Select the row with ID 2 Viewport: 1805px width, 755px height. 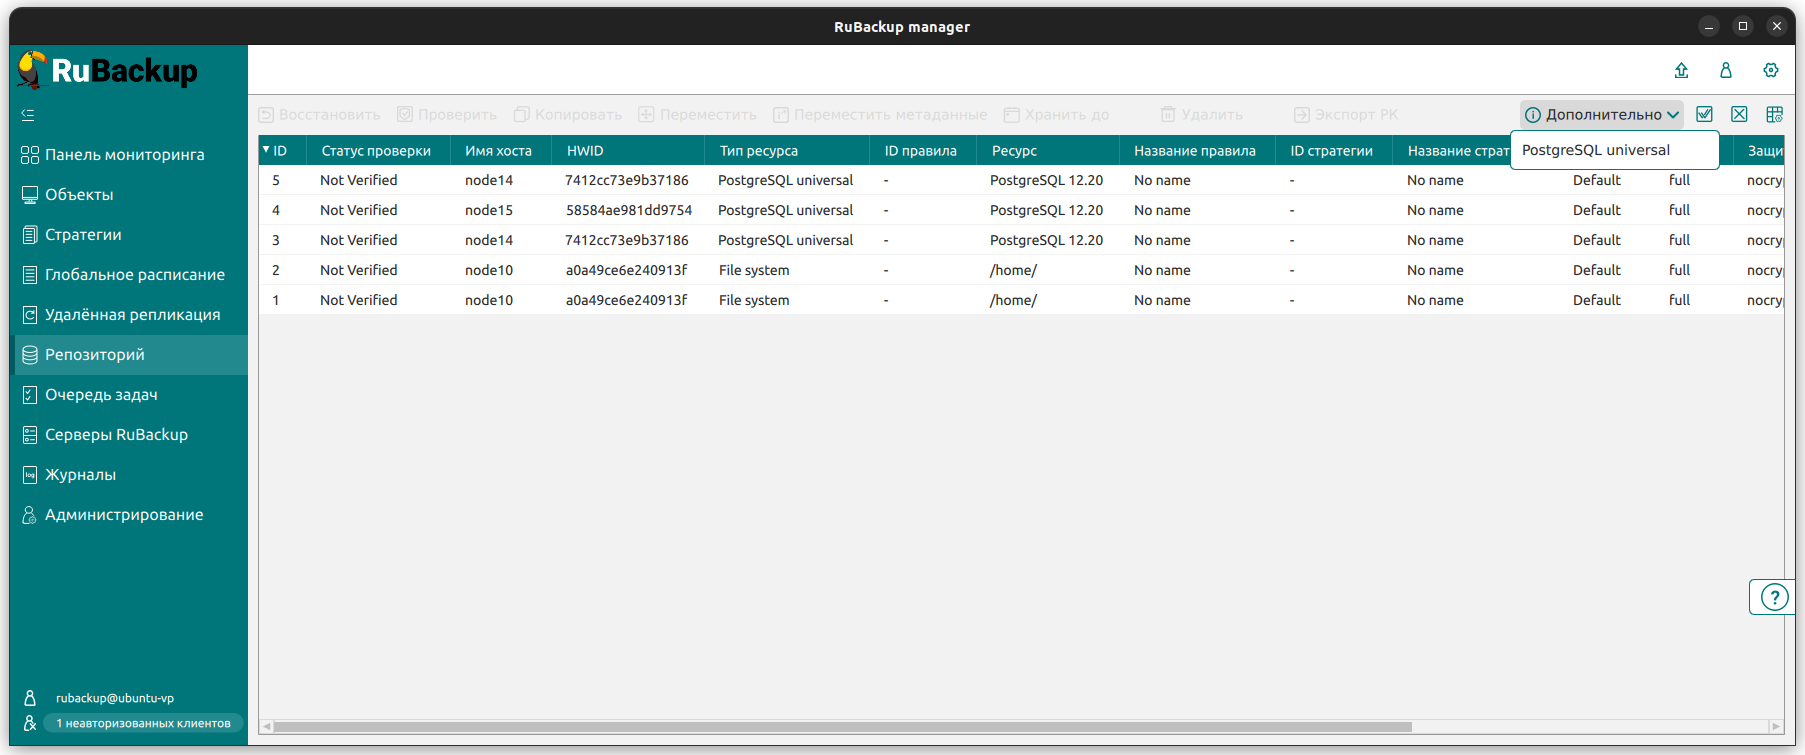[1020, 270]
